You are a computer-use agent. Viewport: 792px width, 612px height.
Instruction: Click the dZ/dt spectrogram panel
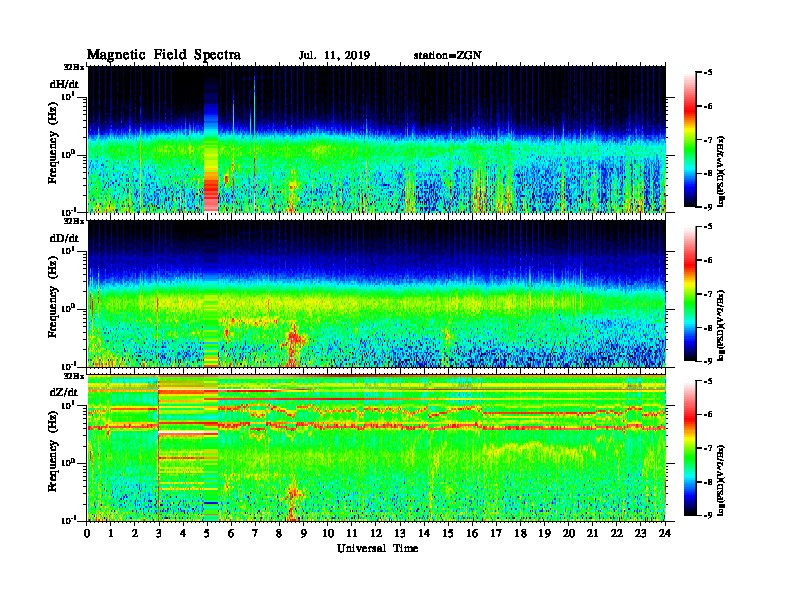click(x=377, y=448)
